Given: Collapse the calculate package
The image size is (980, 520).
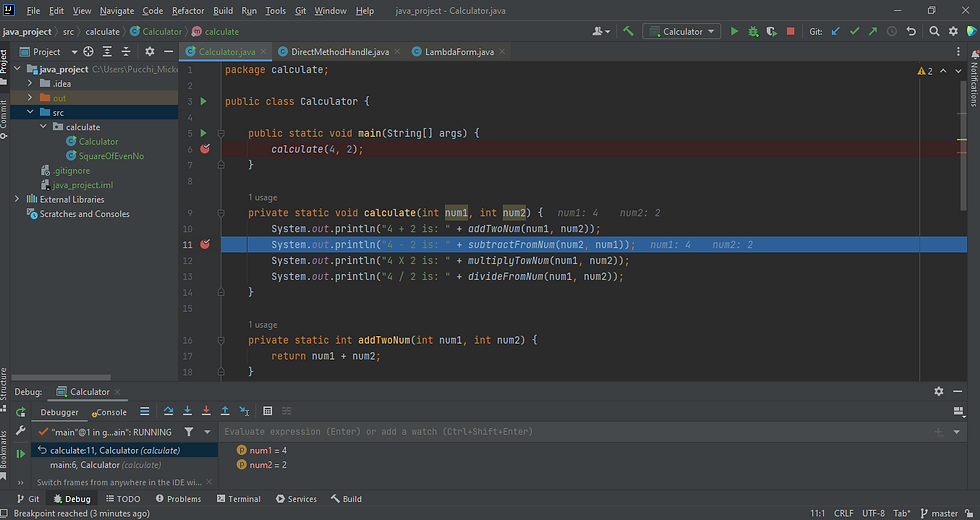Looking at the screenshot, I should (43, 126).
